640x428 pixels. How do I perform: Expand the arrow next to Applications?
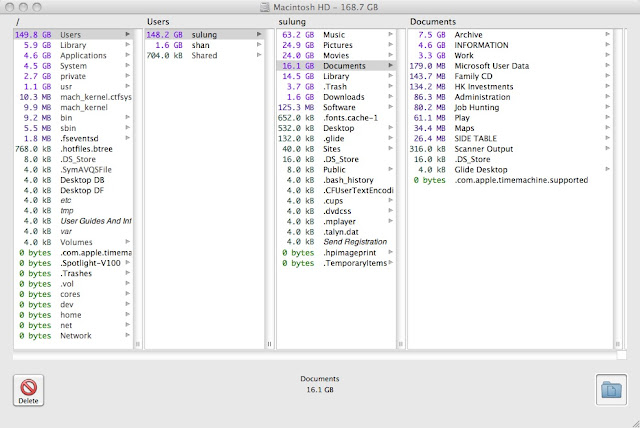128,55
